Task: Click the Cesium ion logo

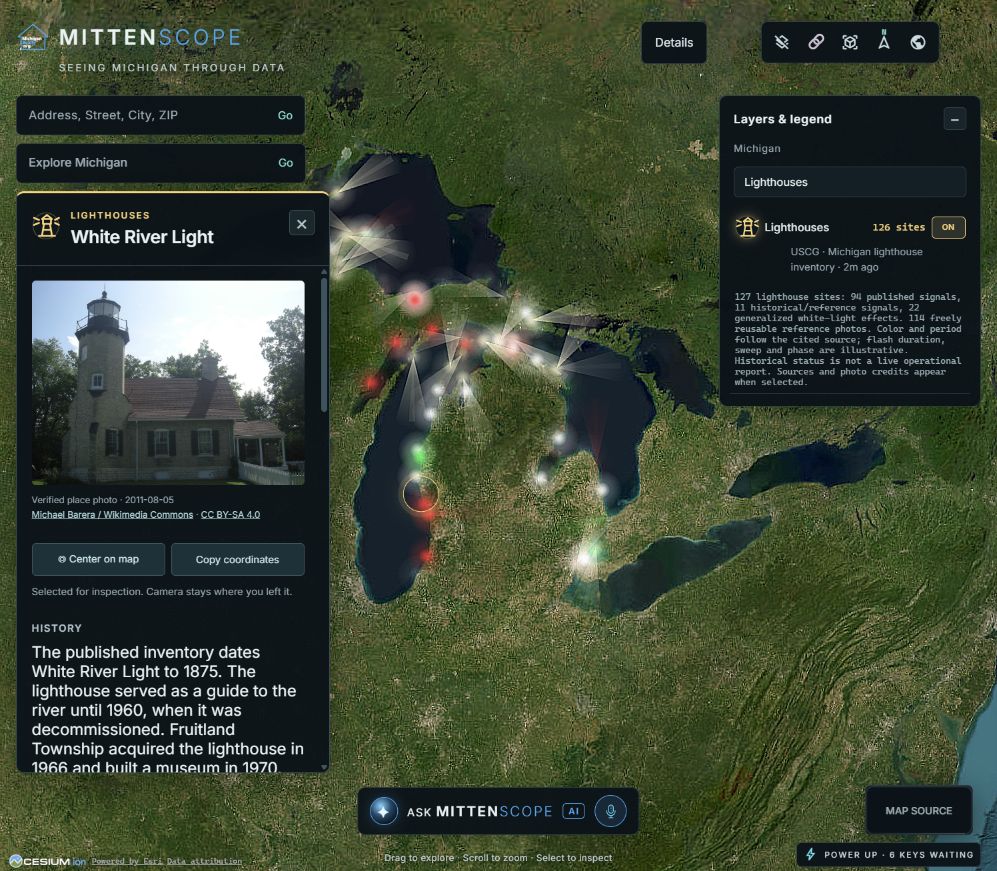Action: (48, 861)
